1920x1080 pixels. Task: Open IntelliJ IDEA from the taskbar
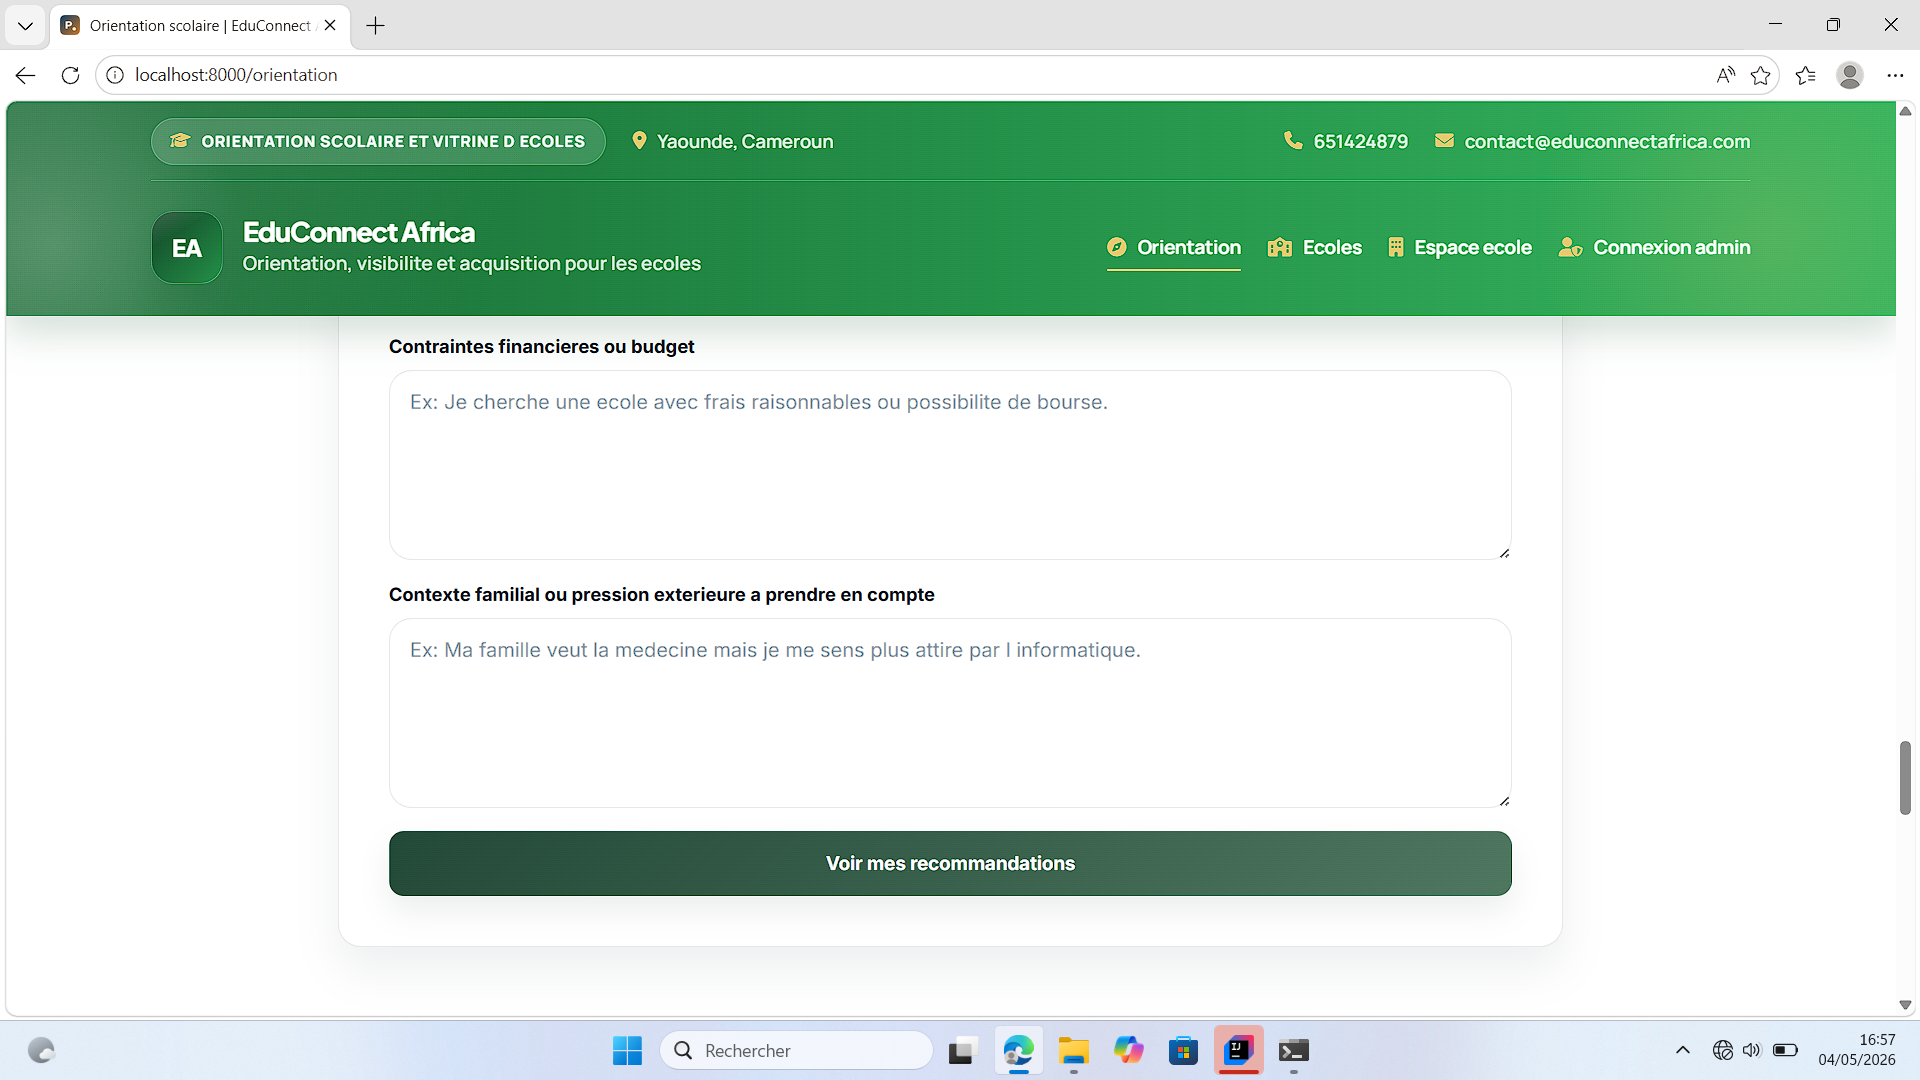pos(1239,1050)
